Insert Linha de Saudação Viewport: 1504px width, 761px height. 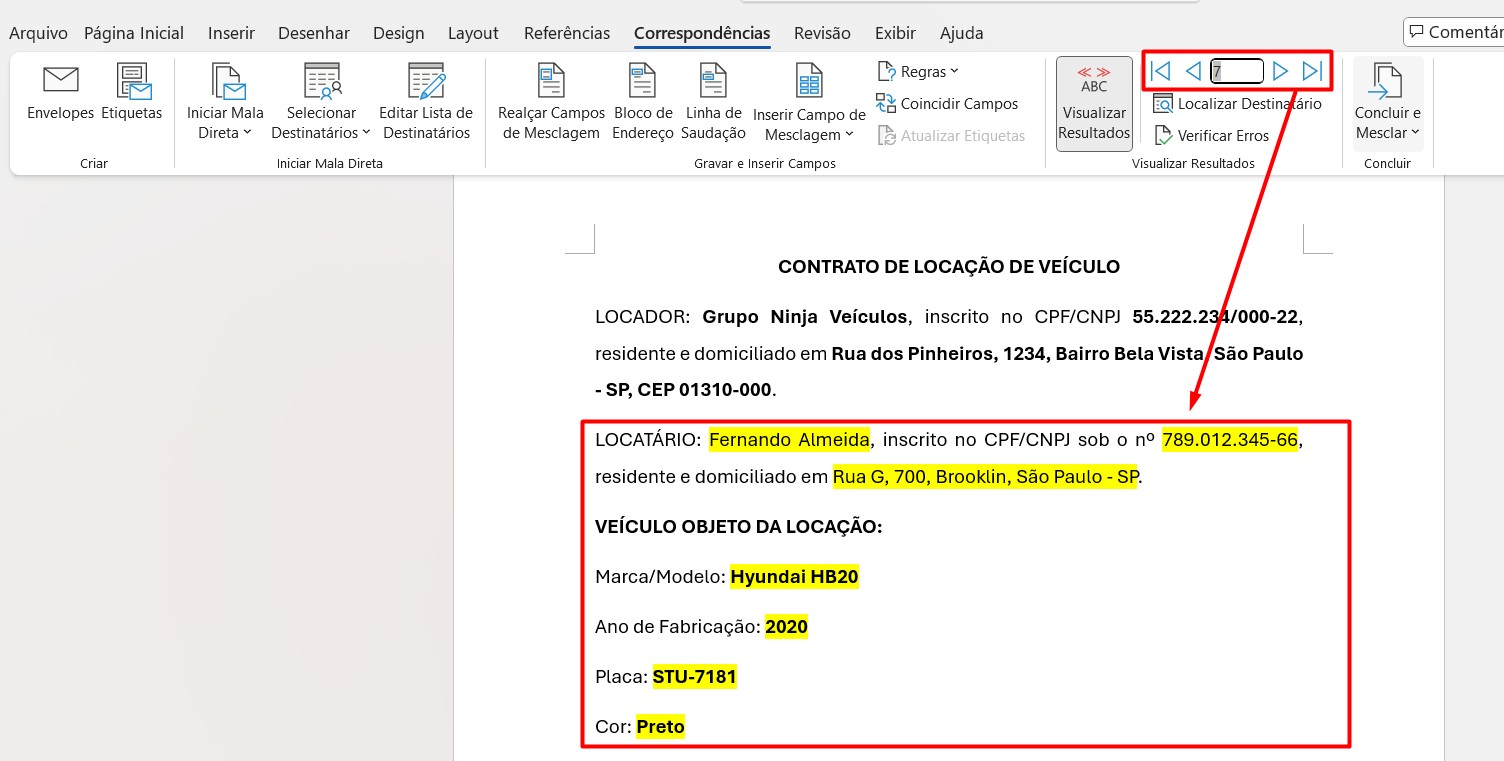tap(713, 102)
